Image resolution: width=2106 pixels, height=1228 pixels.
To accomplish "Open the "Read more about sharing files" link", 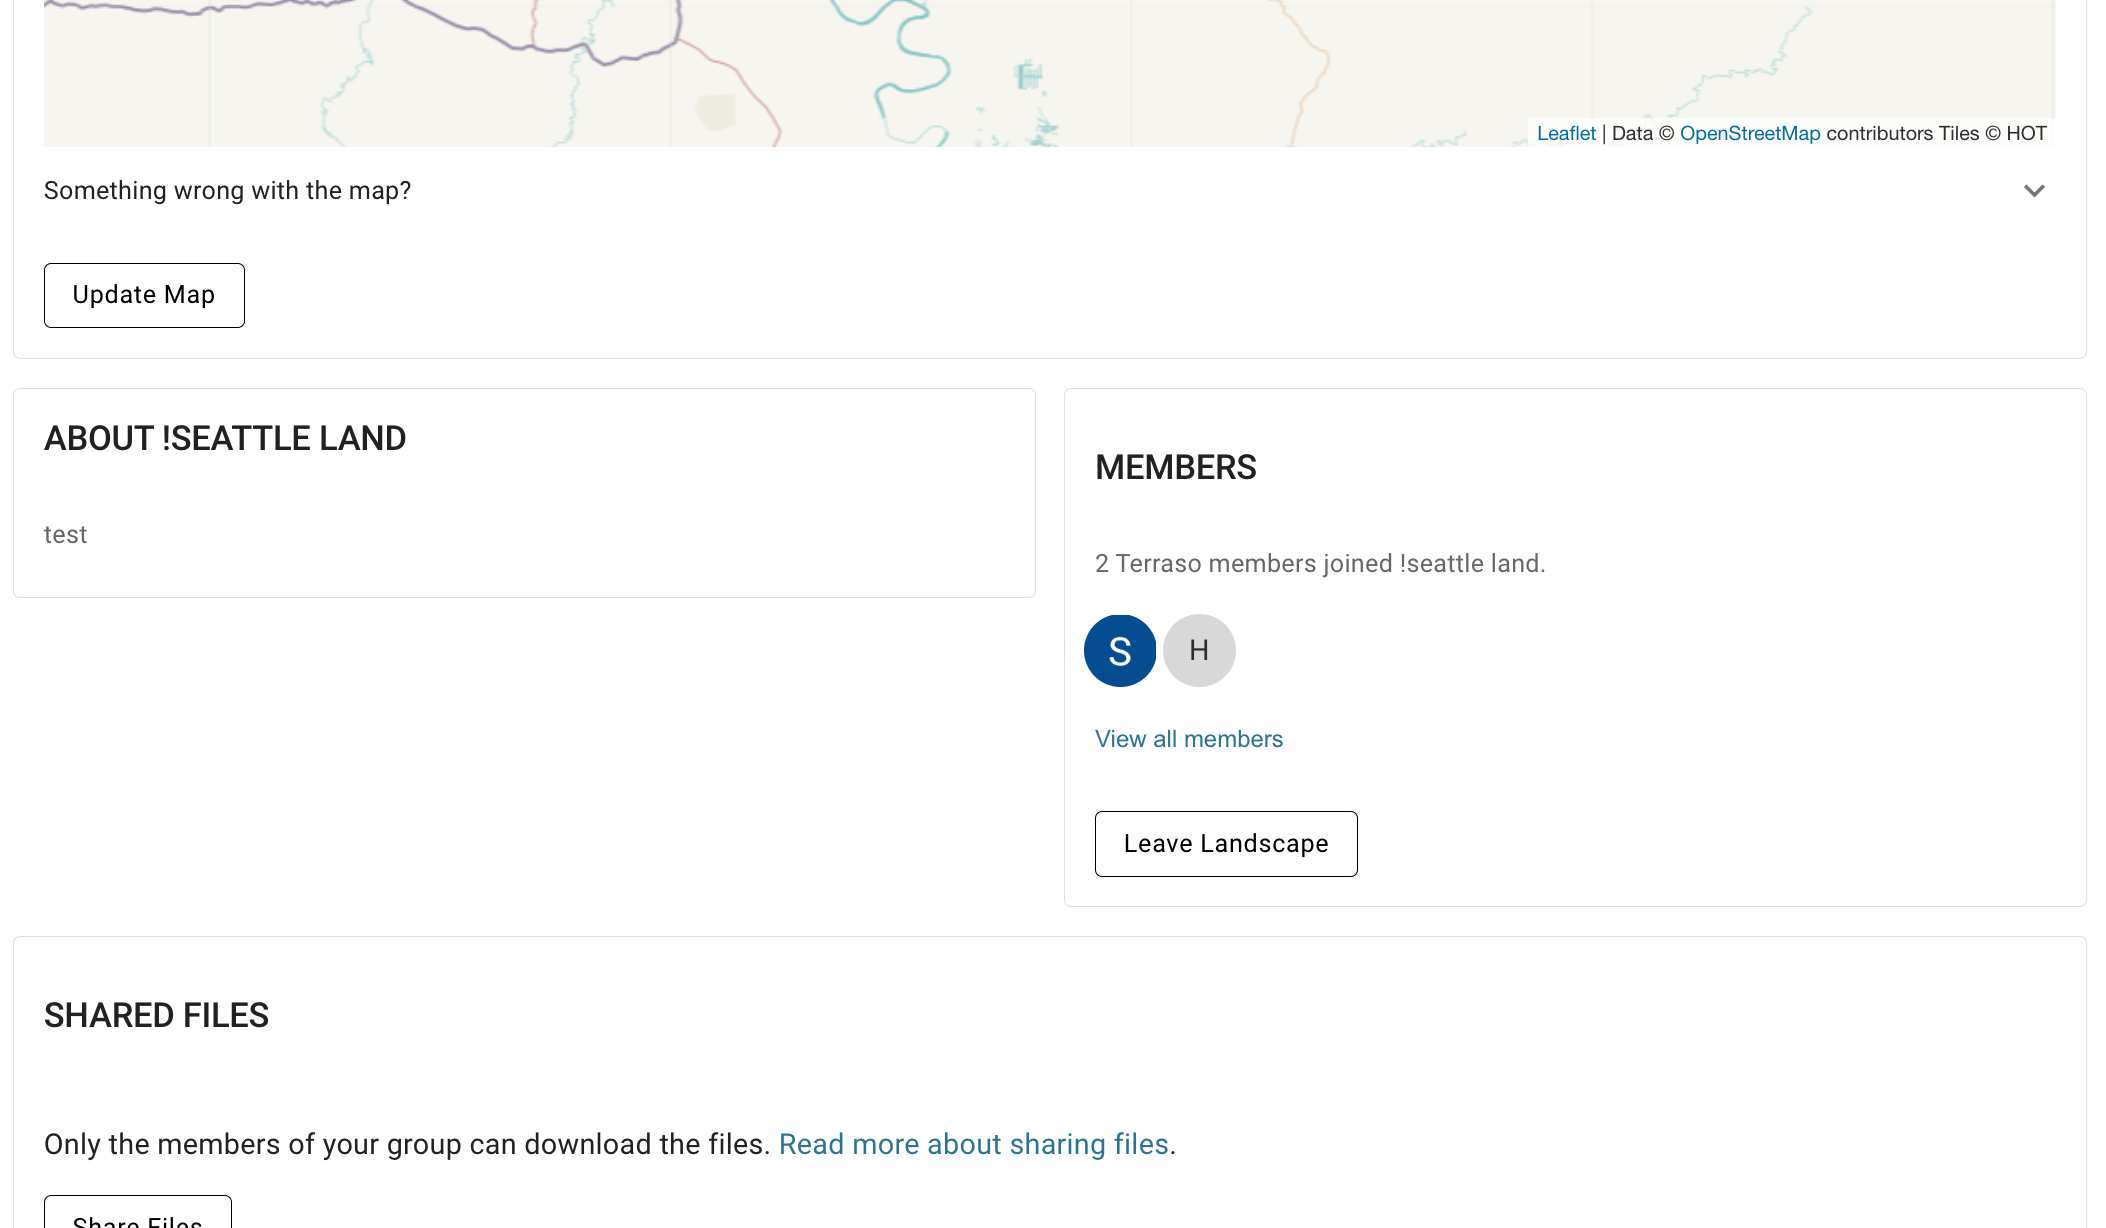I will click(x=975, y=1143).
